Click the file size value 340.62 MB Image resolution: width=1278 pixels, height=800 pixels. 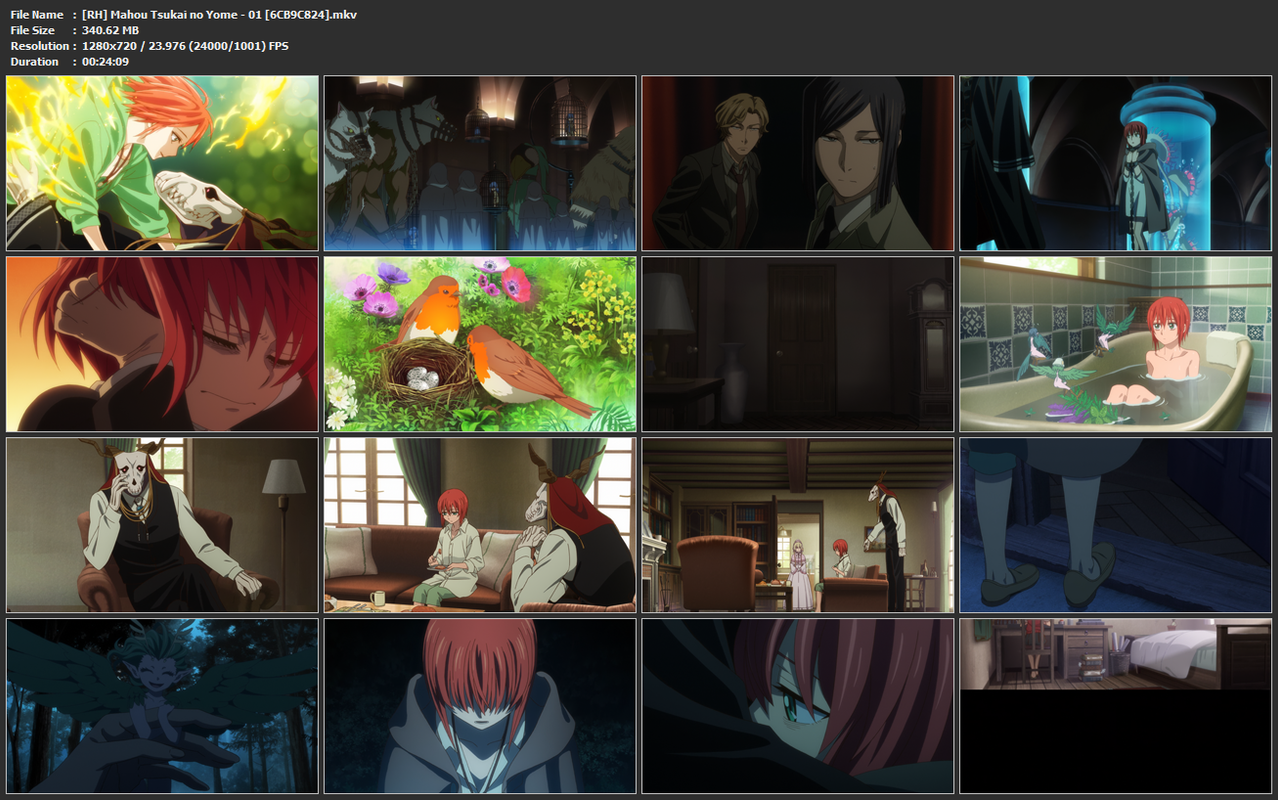point(110,31)
